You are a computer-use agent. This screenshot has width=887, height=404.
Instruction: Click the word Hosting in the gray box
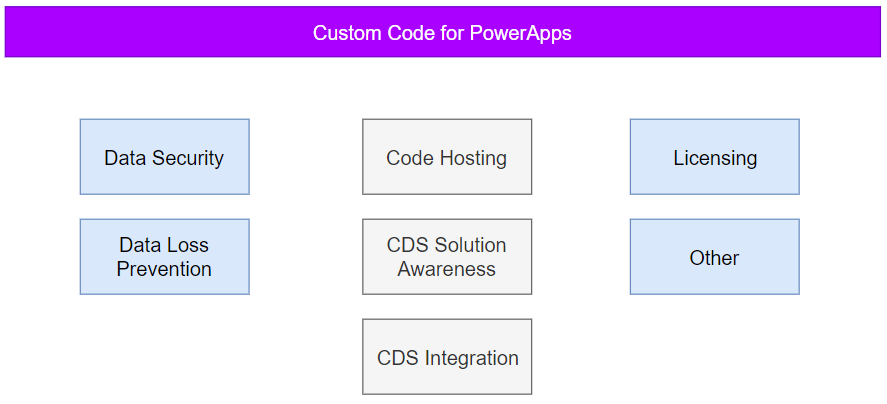point(472,158)
